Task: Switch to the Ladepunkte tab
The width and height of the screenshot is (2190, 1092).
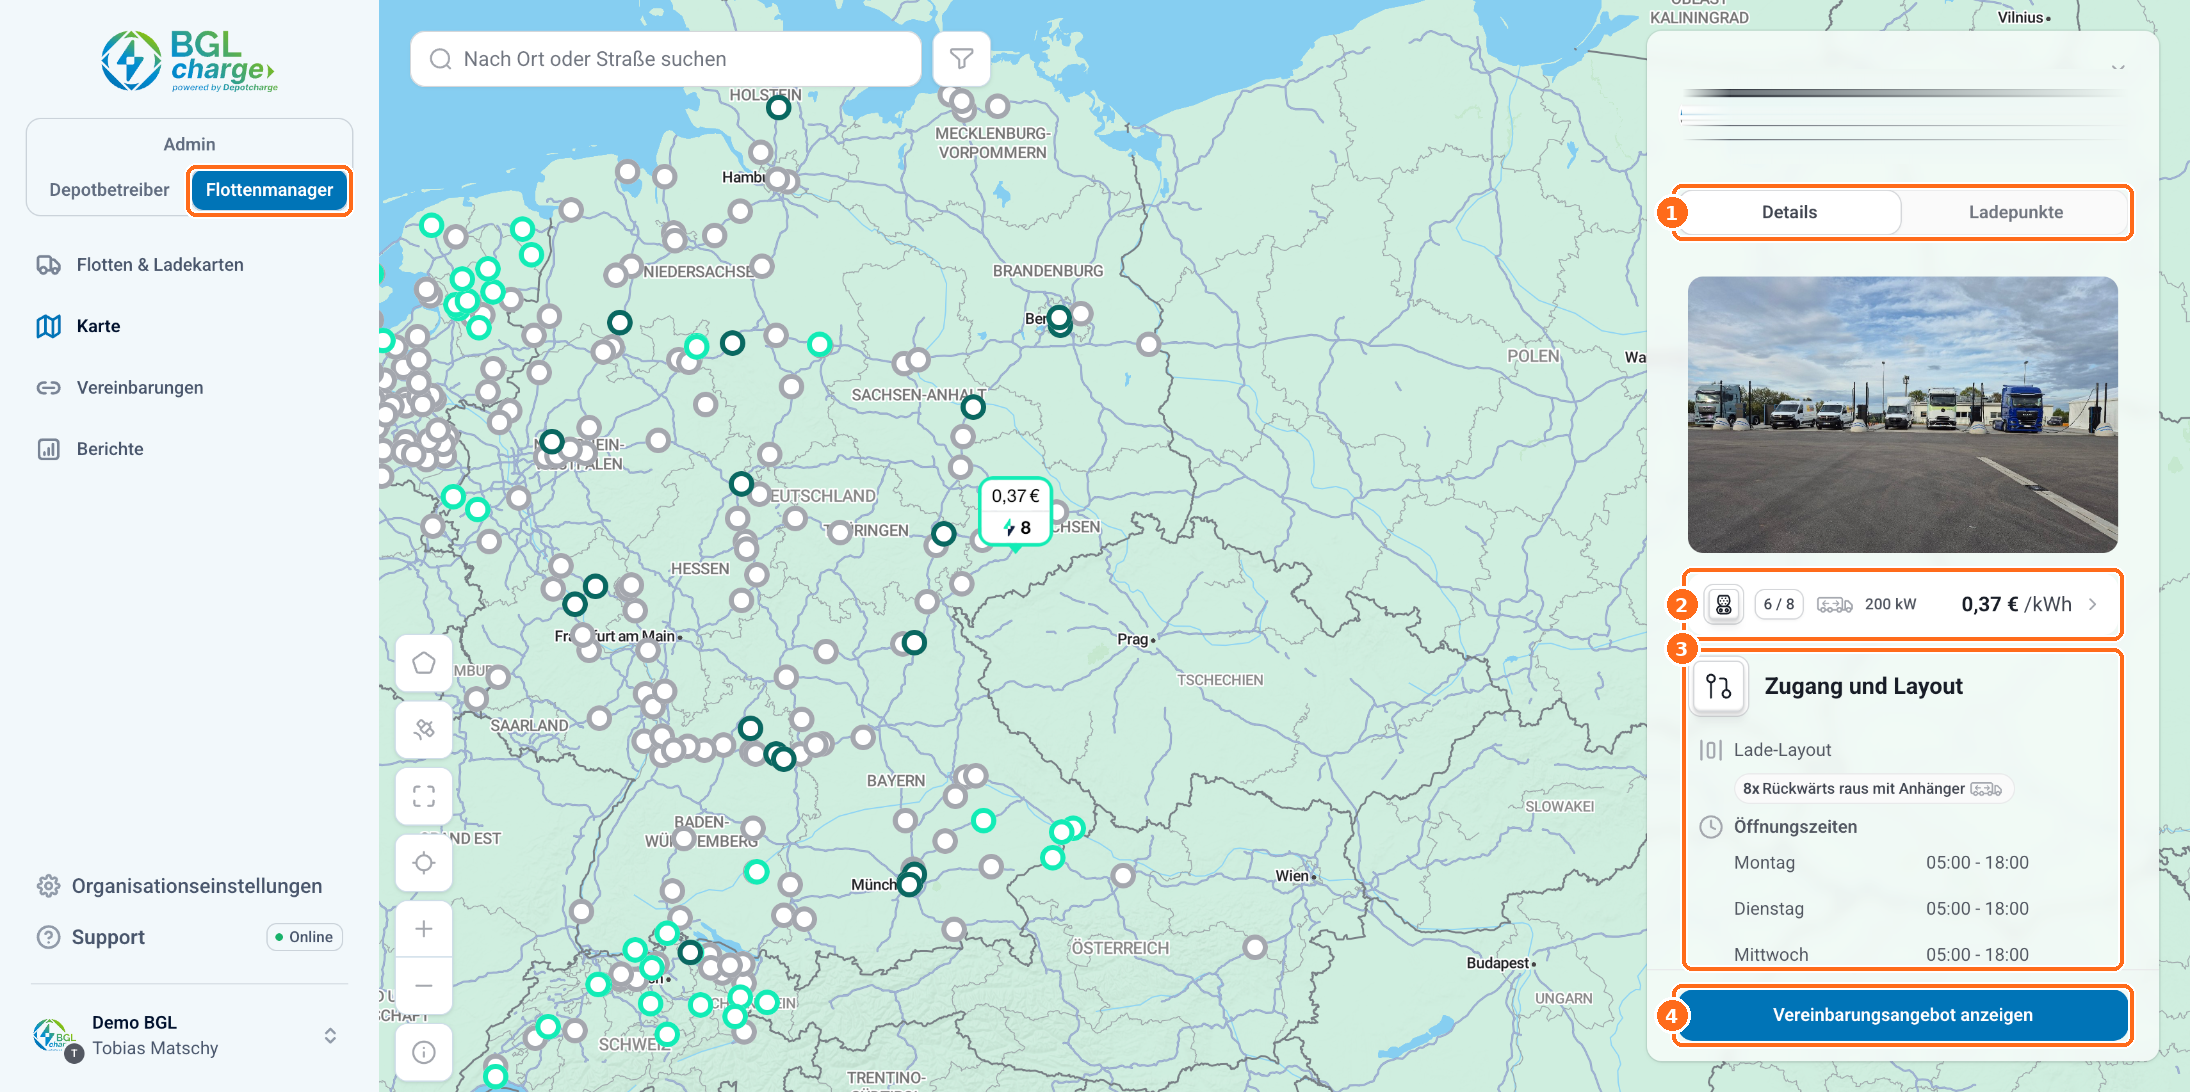Action: point(2015,212)
